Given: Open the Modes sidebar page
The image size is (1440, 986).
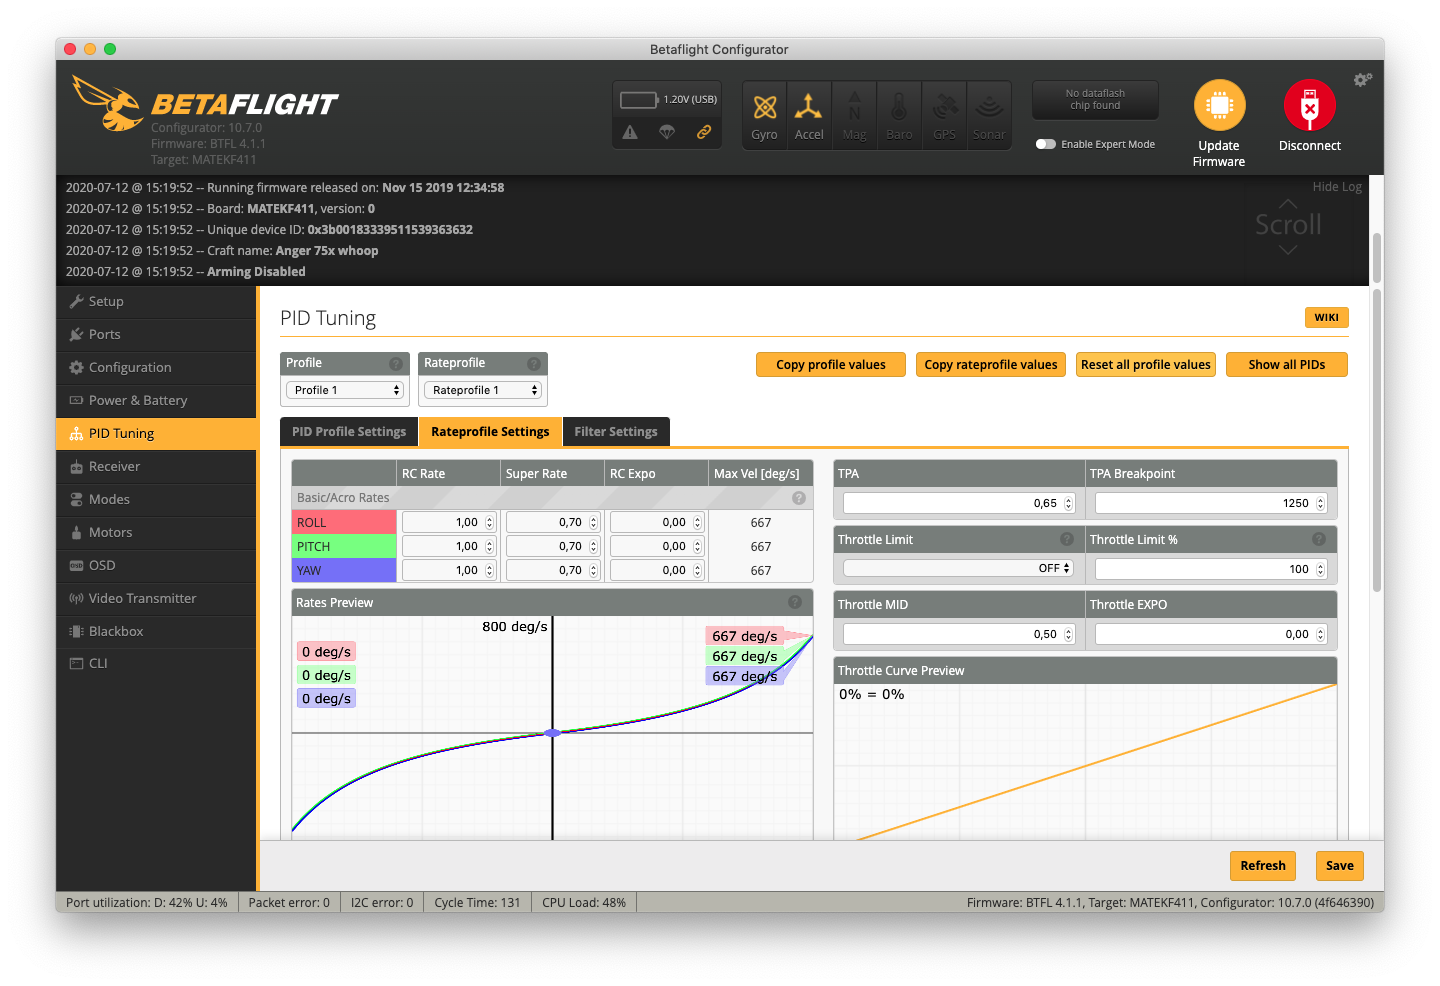Looking at the screenshot, I should 156,500.
